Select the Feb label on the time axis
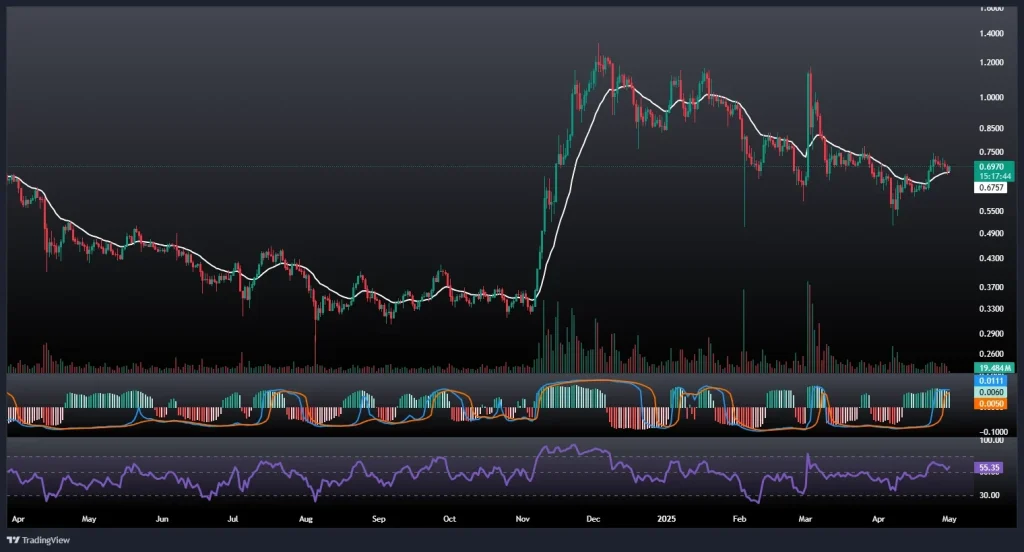The height and width of the screenshot is (552, 1024). tap(740, 520)
